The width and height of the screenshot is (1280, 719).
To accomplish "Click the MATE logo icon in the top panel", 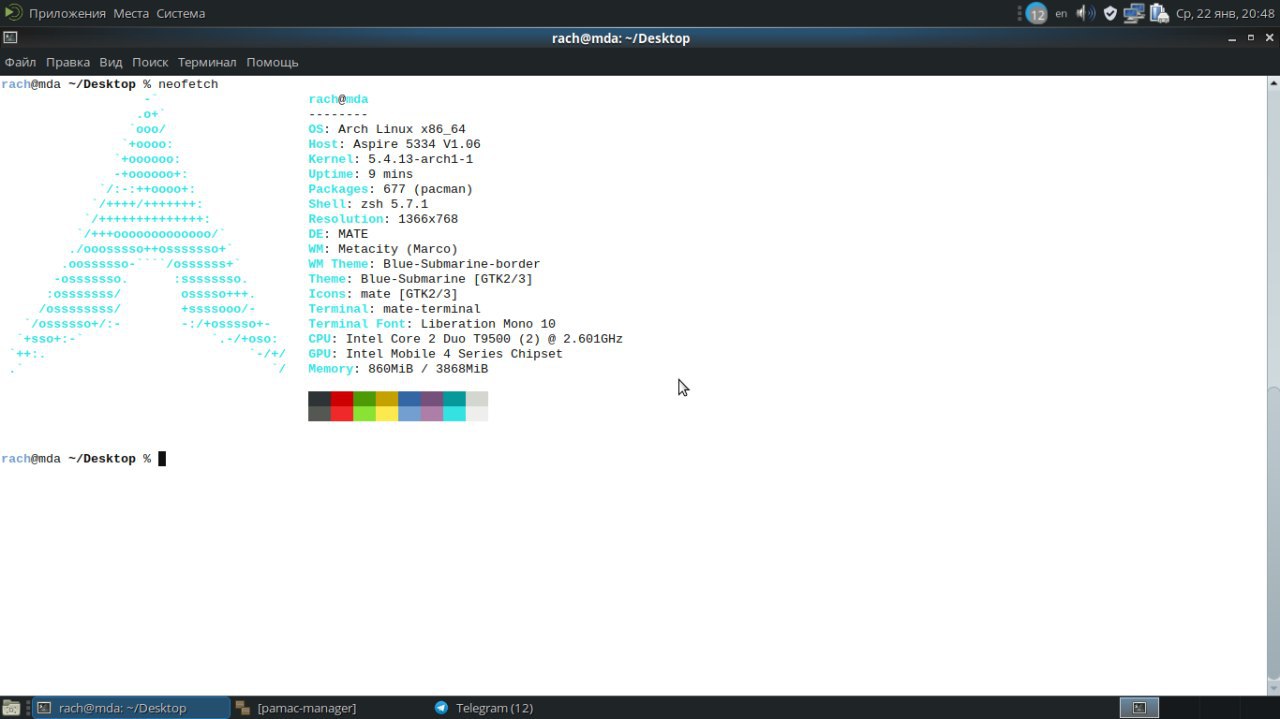I will pyautogui.click(x=12, y=13).
